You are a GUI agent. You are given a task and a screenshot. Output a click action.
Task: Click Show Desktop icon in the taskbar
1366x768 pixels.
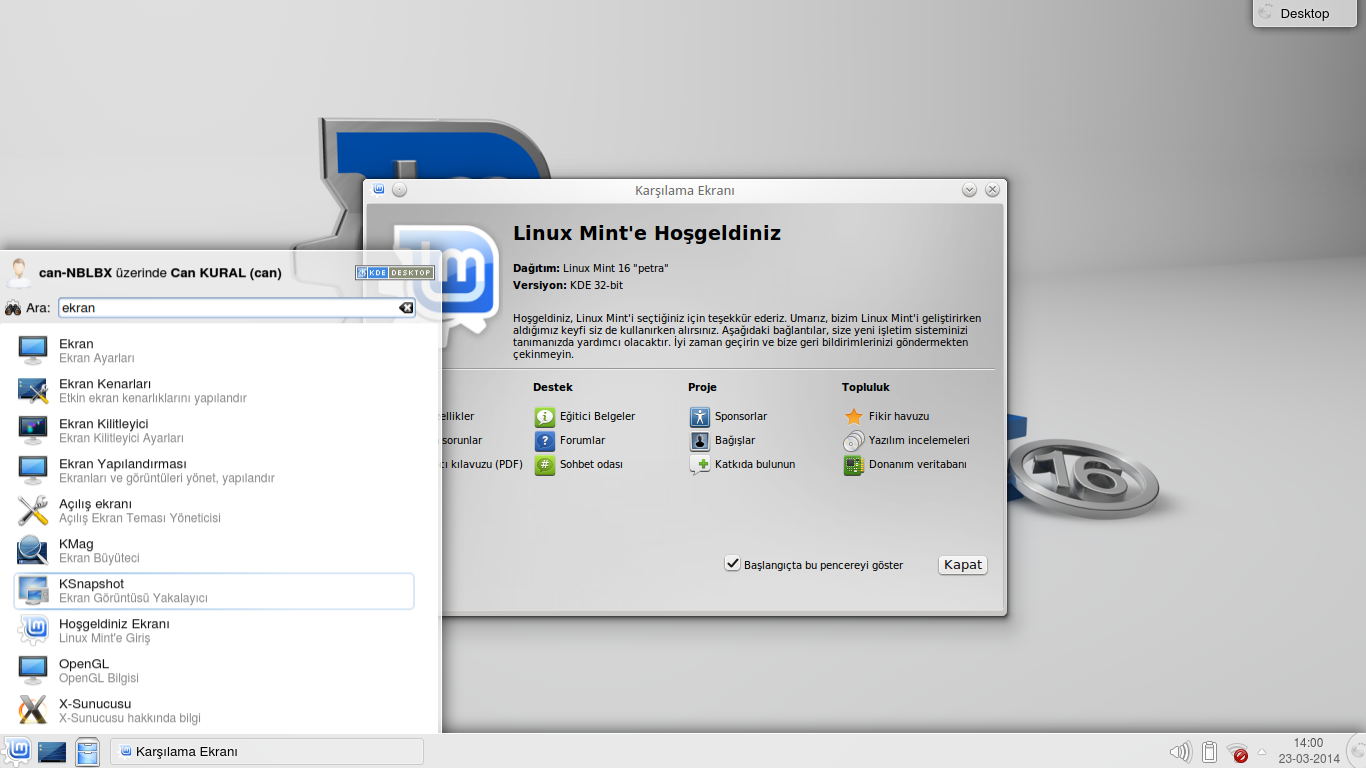(x=52, y=752)
